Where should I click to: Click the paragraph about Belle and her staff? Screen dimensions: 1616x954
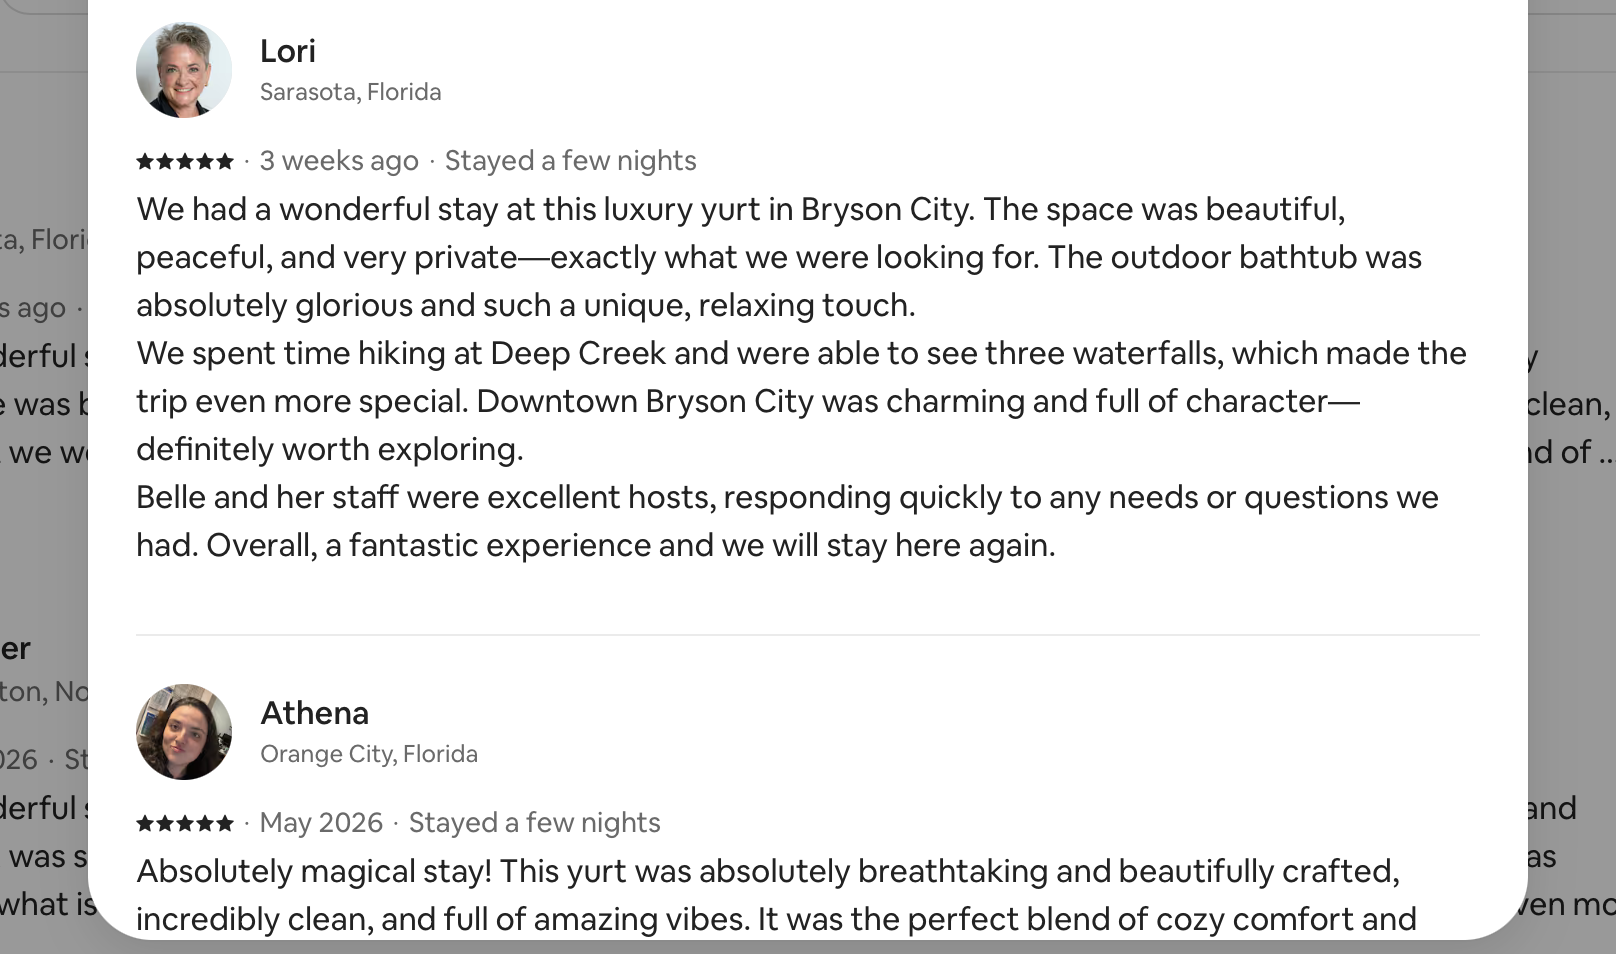click(787, 521)
